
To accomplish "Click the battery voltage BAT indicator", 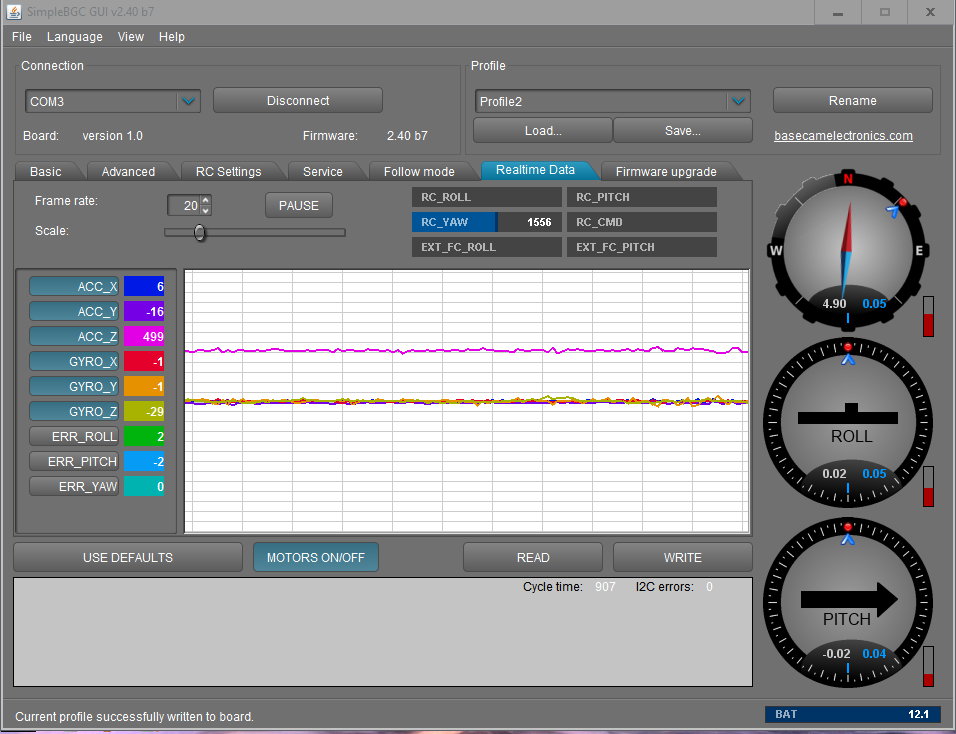I will 852,714.
